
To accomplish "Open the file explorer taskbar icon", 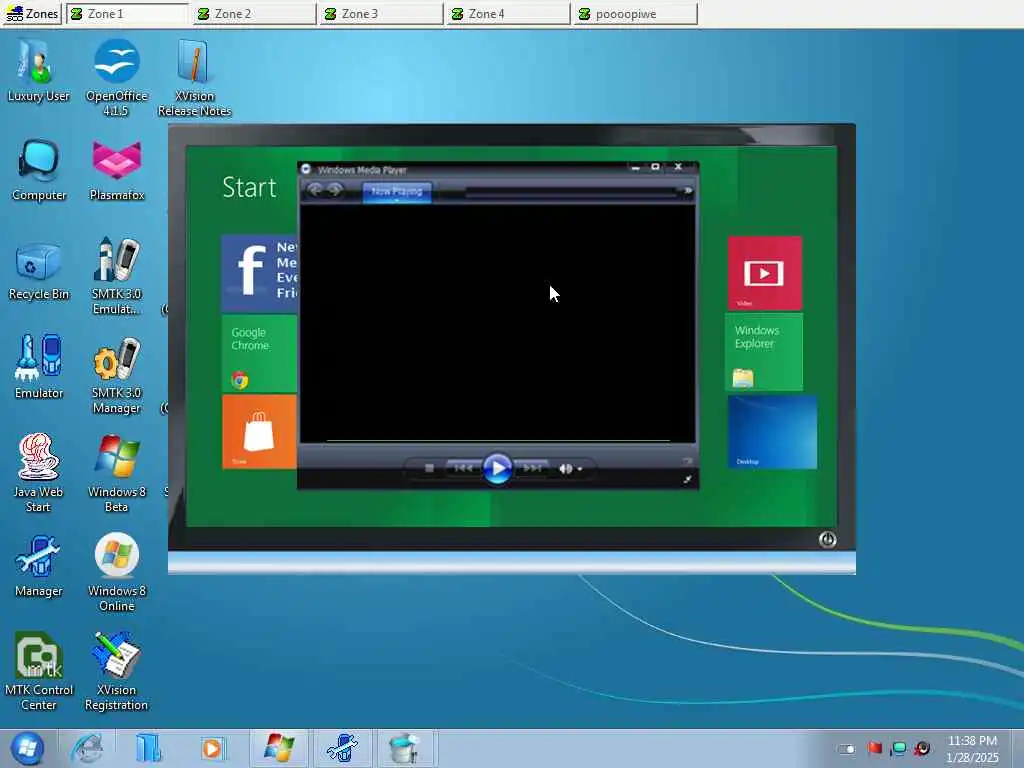I will (x=149, y=748).
